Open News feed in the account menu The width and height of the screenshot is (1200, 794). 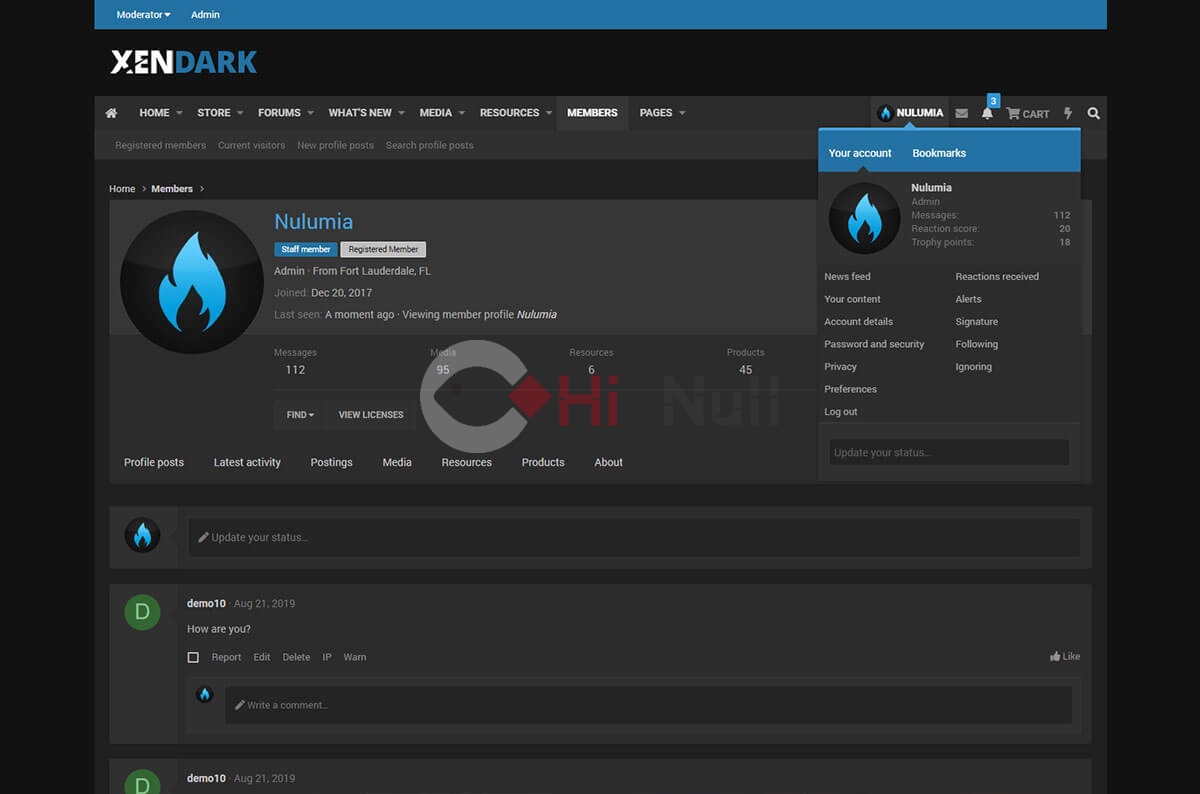[x=847, y=277]
